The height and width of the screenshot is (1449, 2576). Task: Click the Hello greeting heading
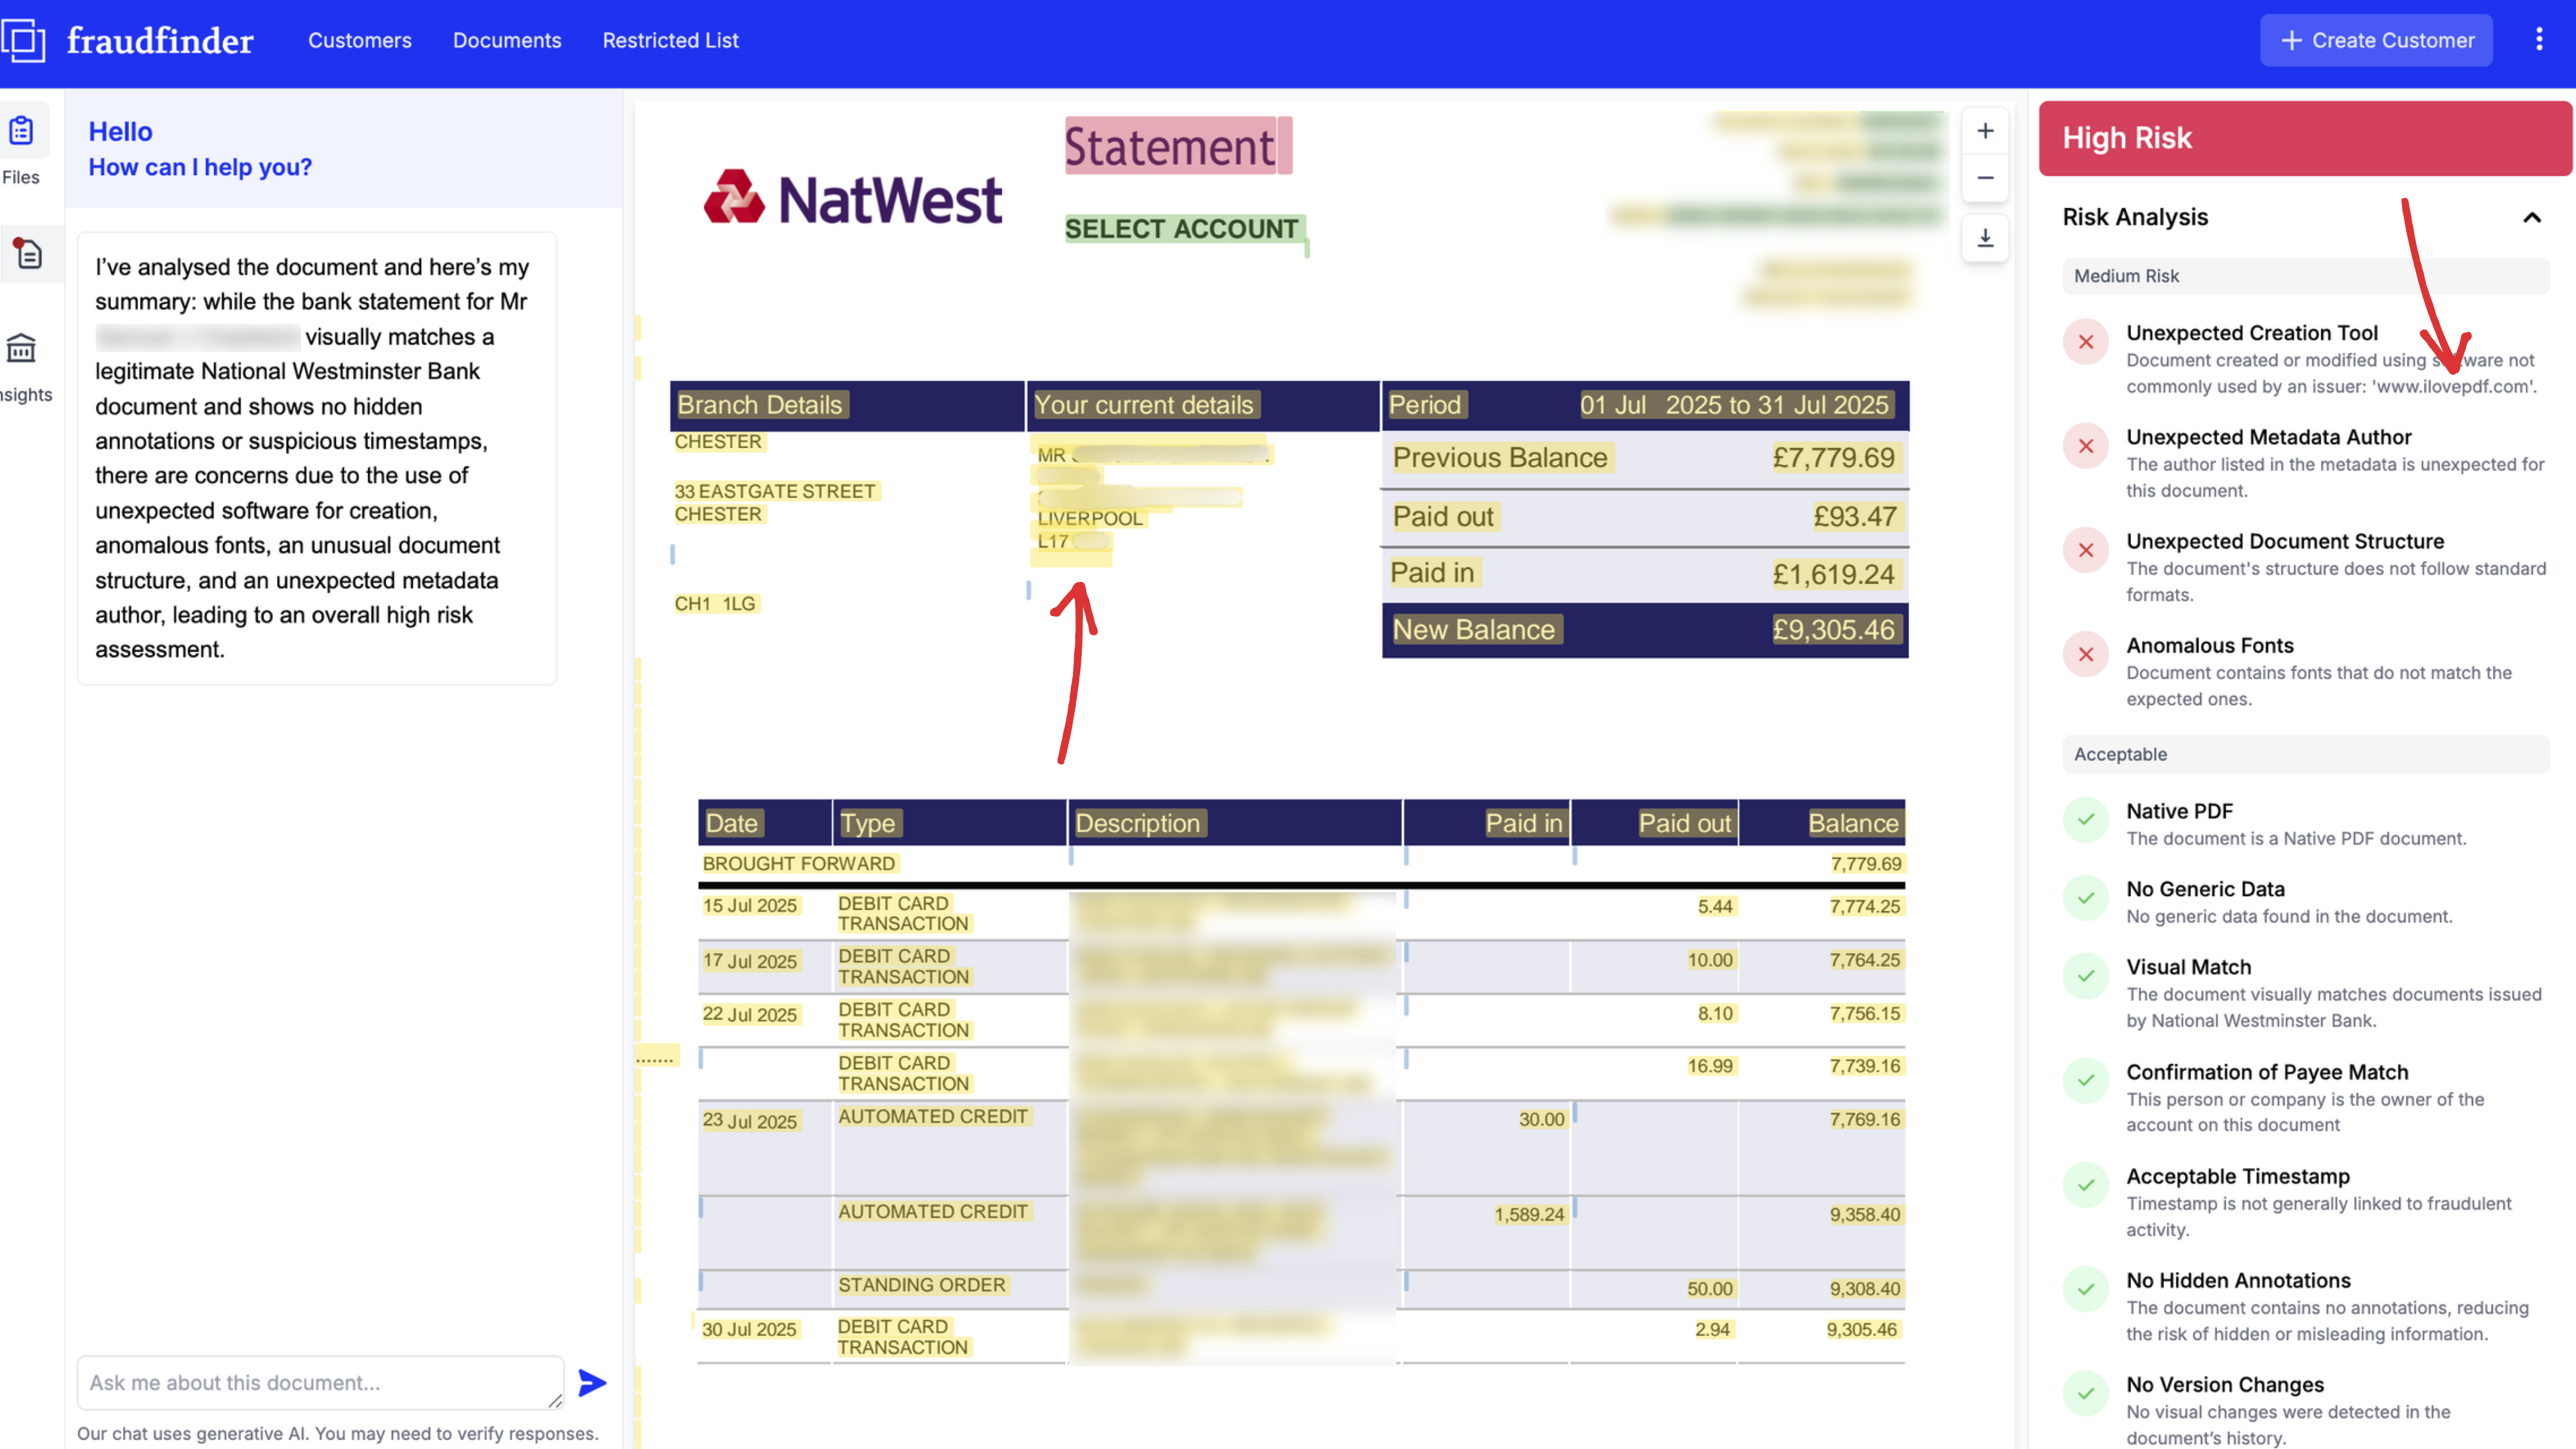click(120, 132)
